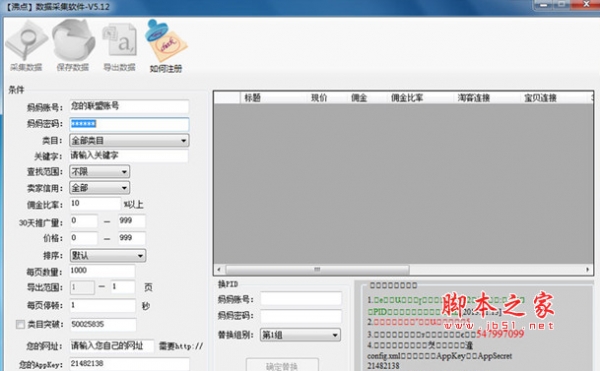The width and height of the screenshot is (600, 371).
Task: Click the 每页数量 field showing 1000
Action: [x=102, y=271]
